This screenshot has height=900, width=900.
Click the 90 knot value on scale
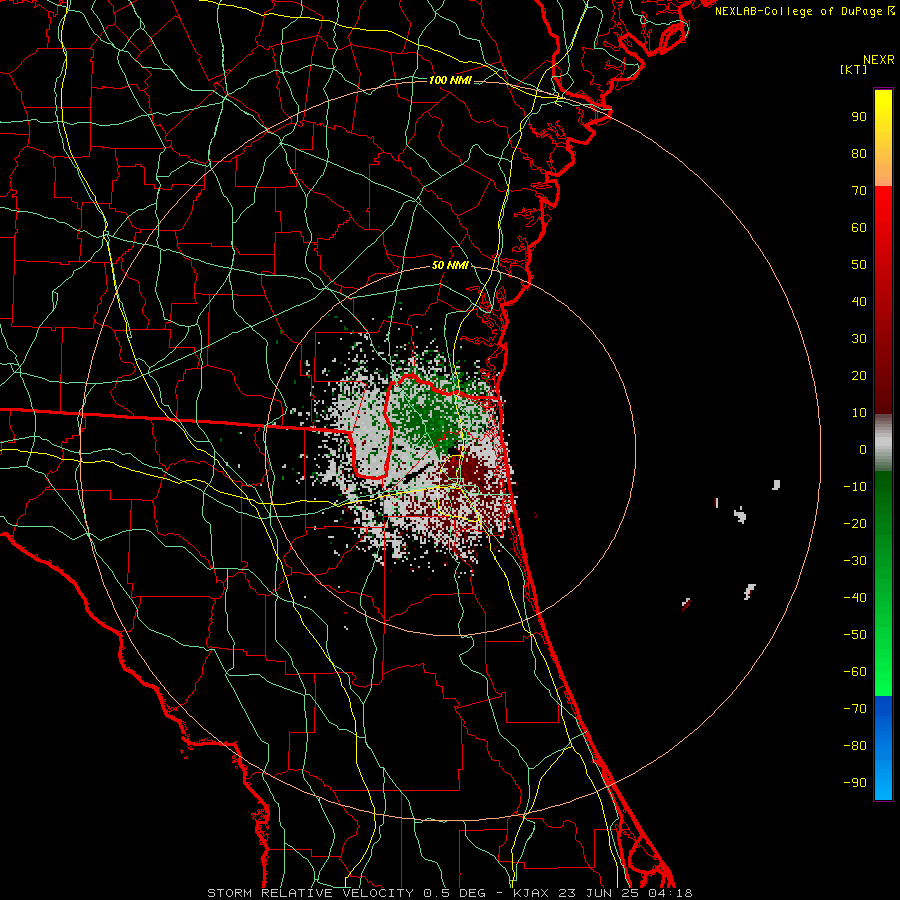point(859,117)
